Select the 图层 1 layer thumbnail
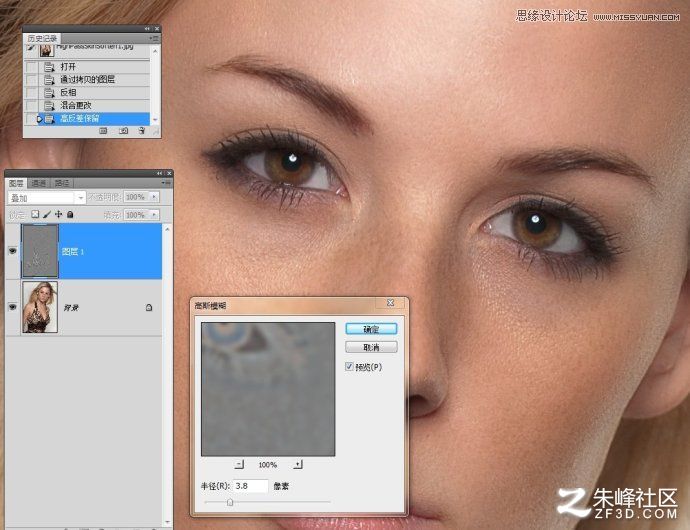The width and height of the screenshot is (690, 530). (x=40, y=251)
